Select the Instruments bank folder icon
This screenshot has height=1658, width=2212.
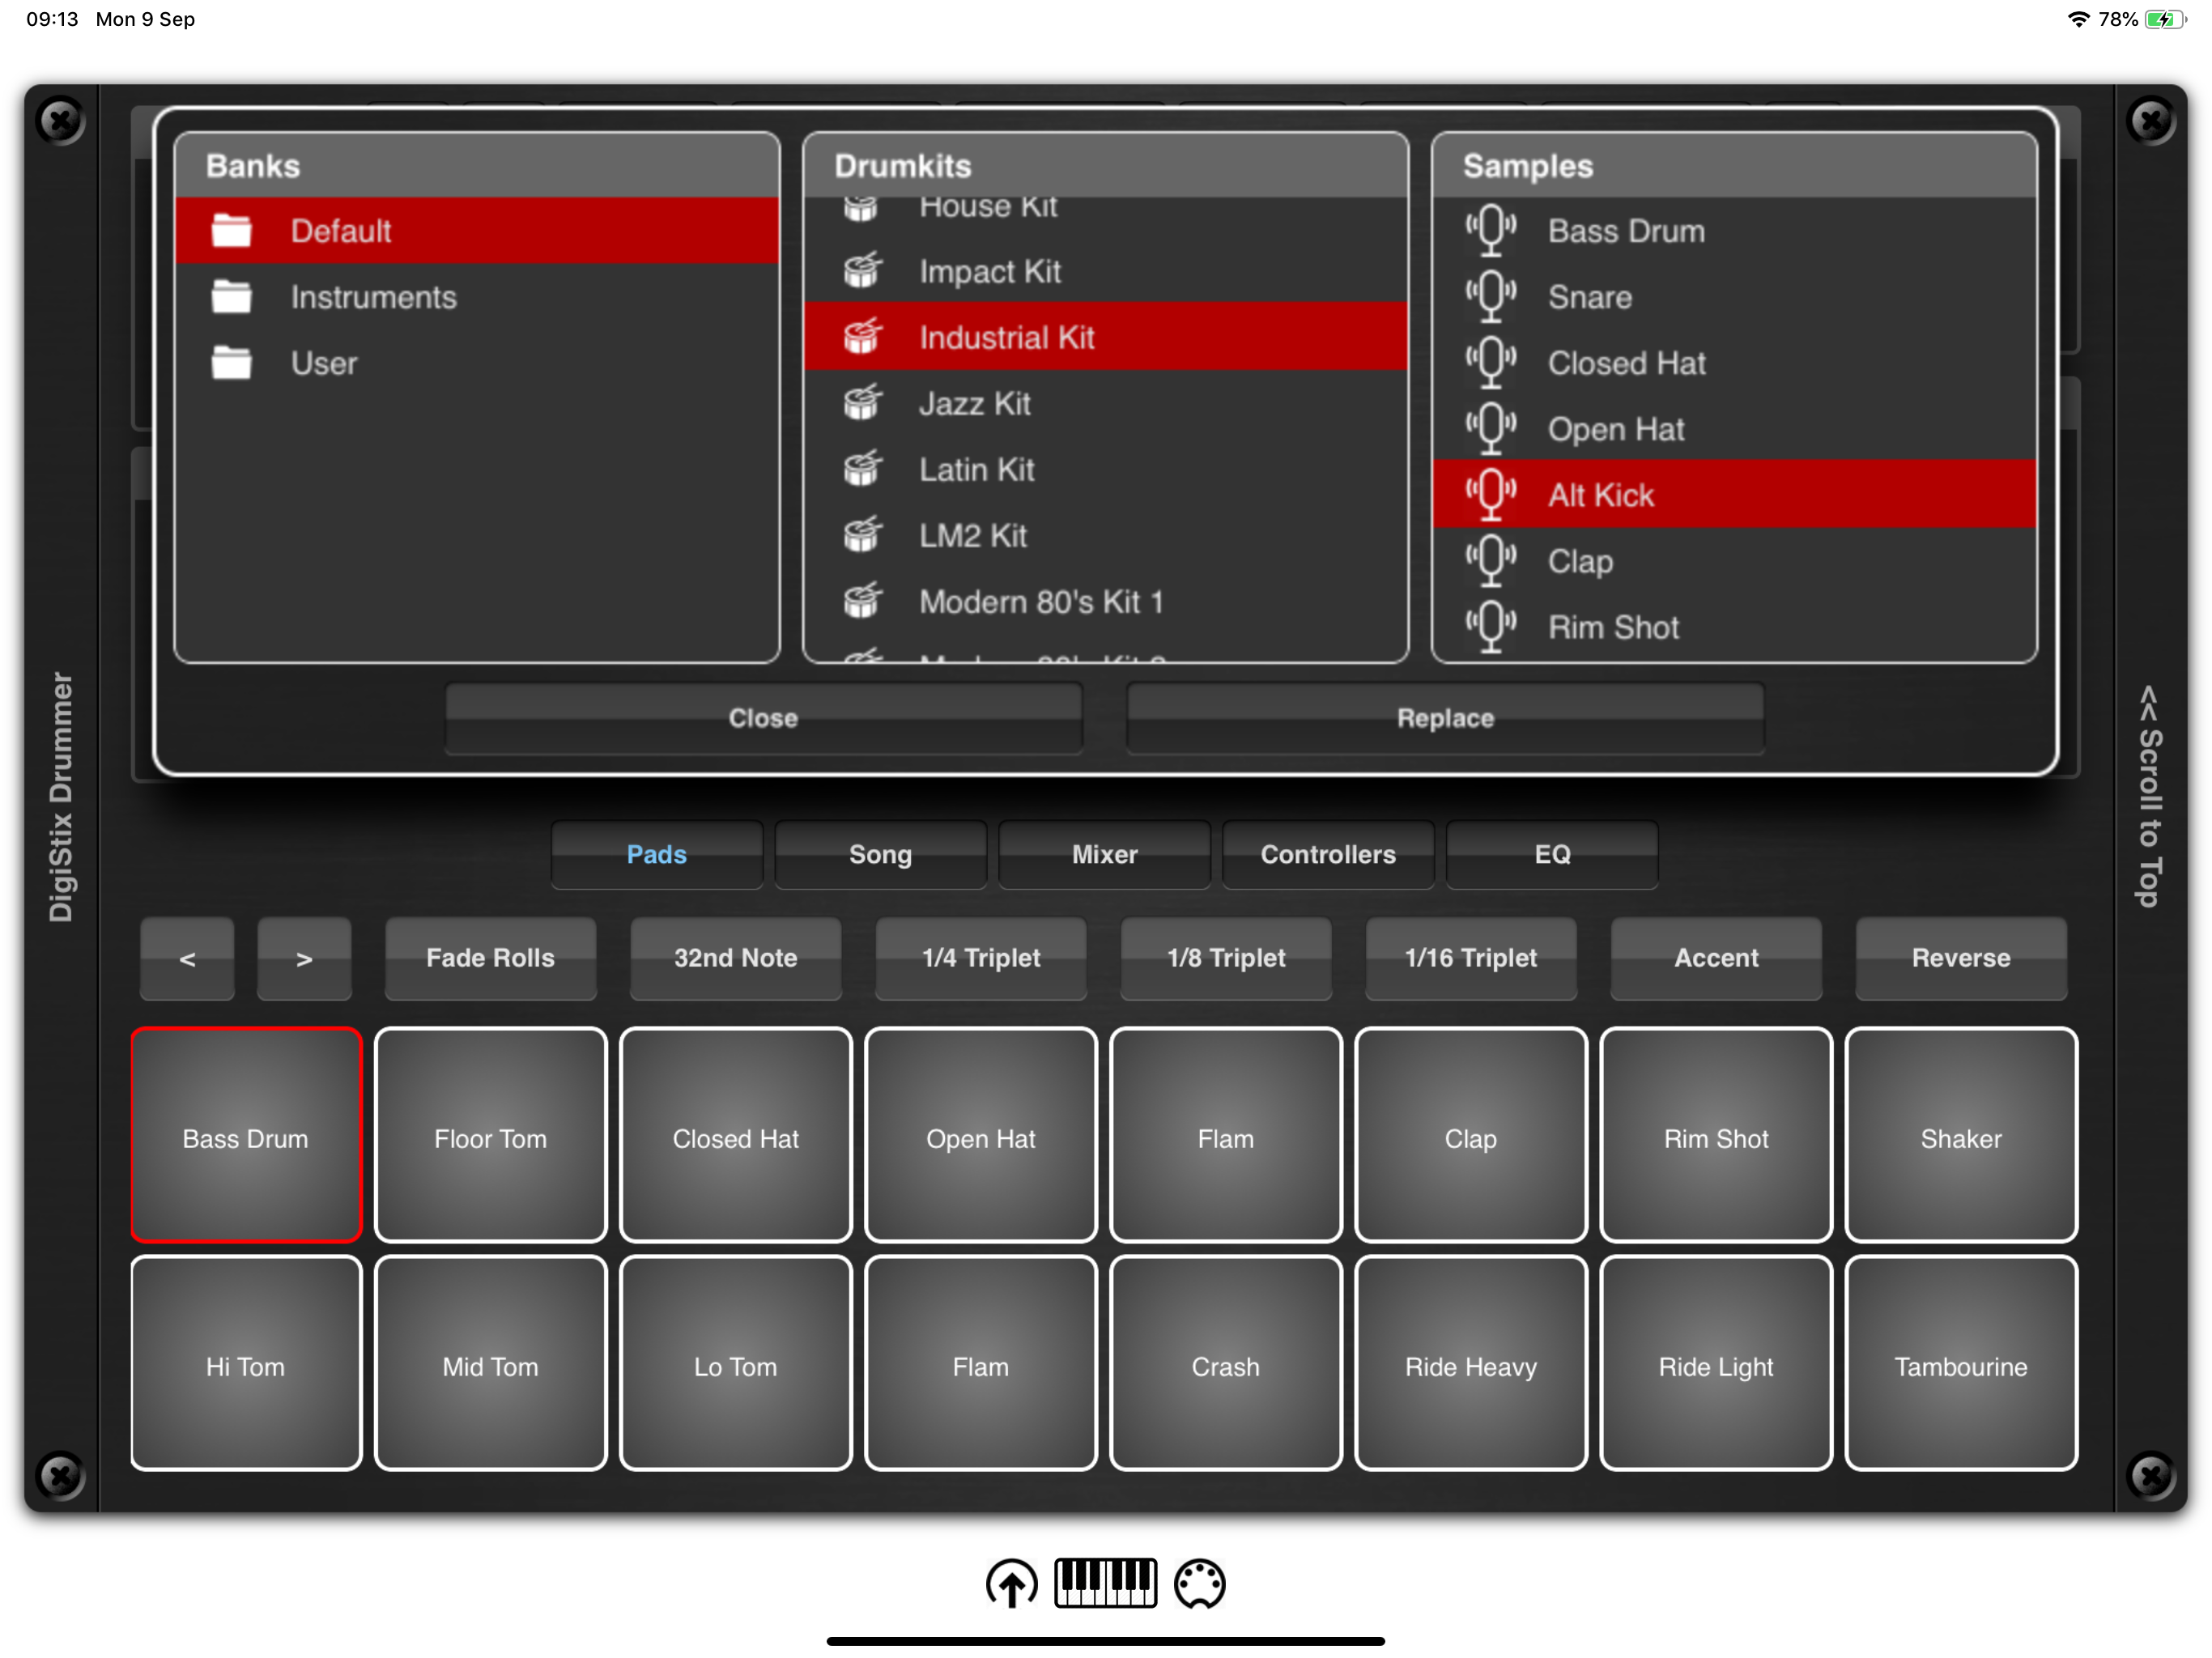click(x=232, y=297)
